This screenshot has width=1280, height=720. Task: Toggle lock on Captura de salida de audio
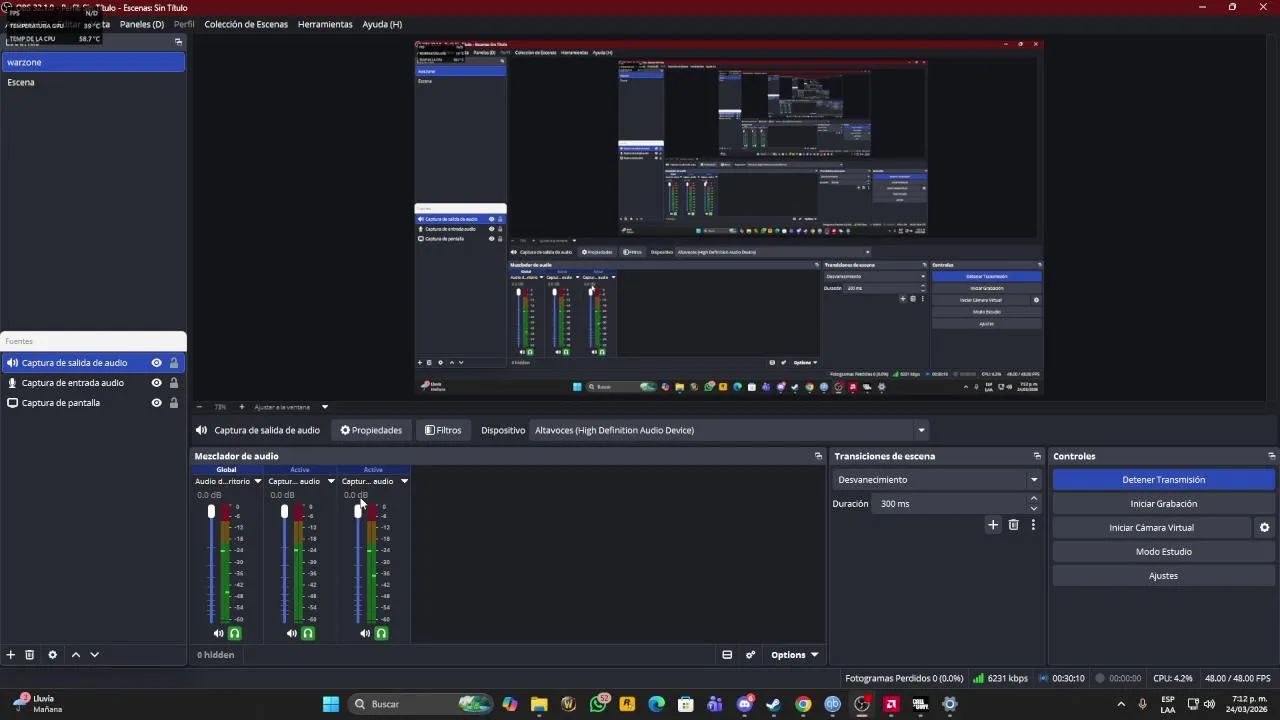pos(174,363)
